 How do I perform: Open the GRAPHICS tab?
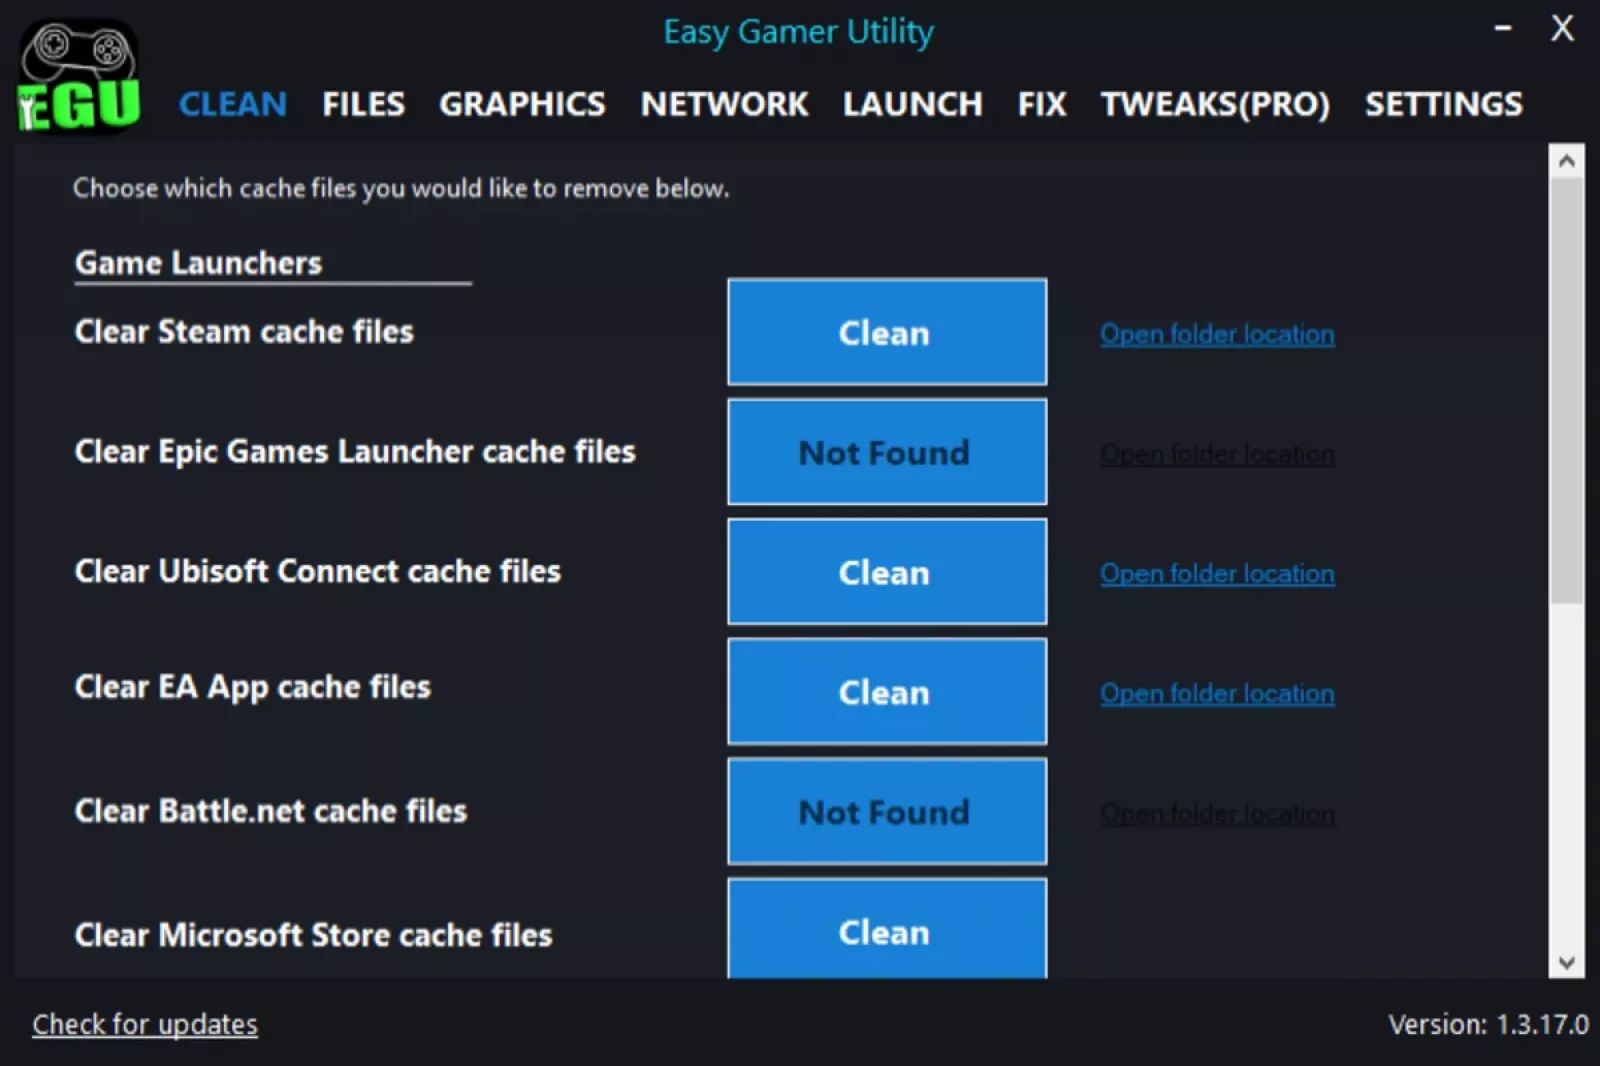click(522, 104)
